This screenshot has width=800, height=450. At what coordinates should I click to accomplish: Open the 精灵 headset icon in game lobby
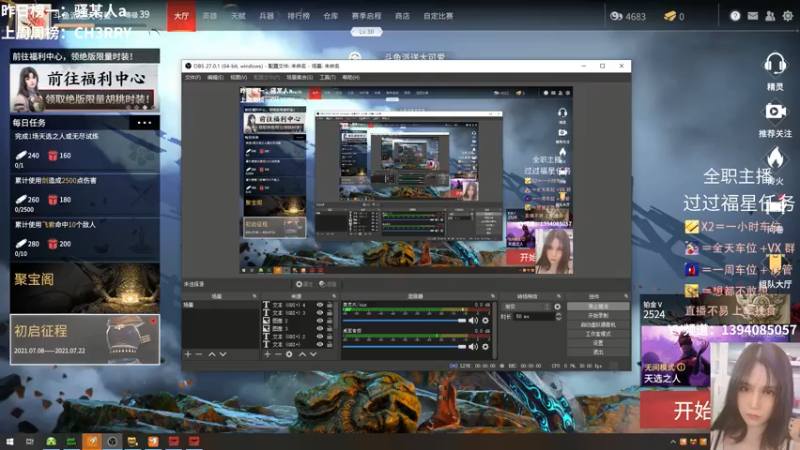[x=774, y=65]
